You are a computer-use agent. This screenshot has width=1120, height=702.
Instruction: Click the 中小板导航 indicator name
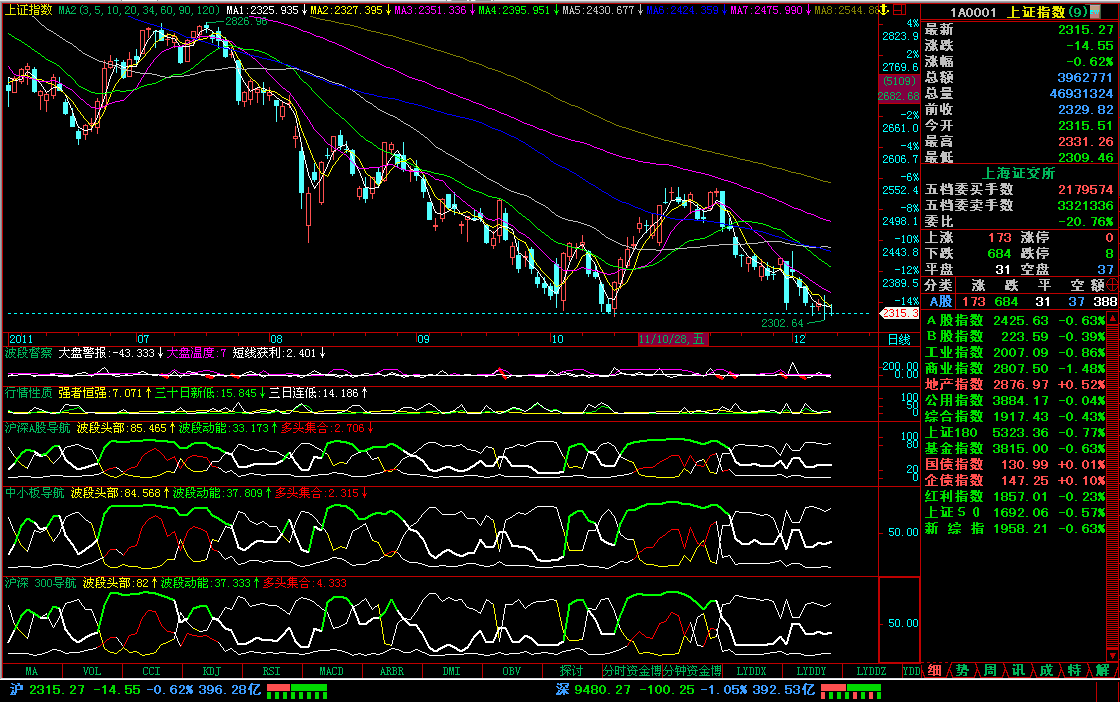[34, 493]
